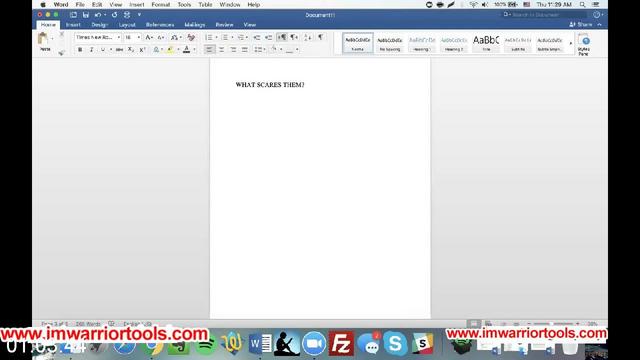Open Slack from the dock
Image resolution: width=640 pixels, height=360 pixels.
[422, 344]
